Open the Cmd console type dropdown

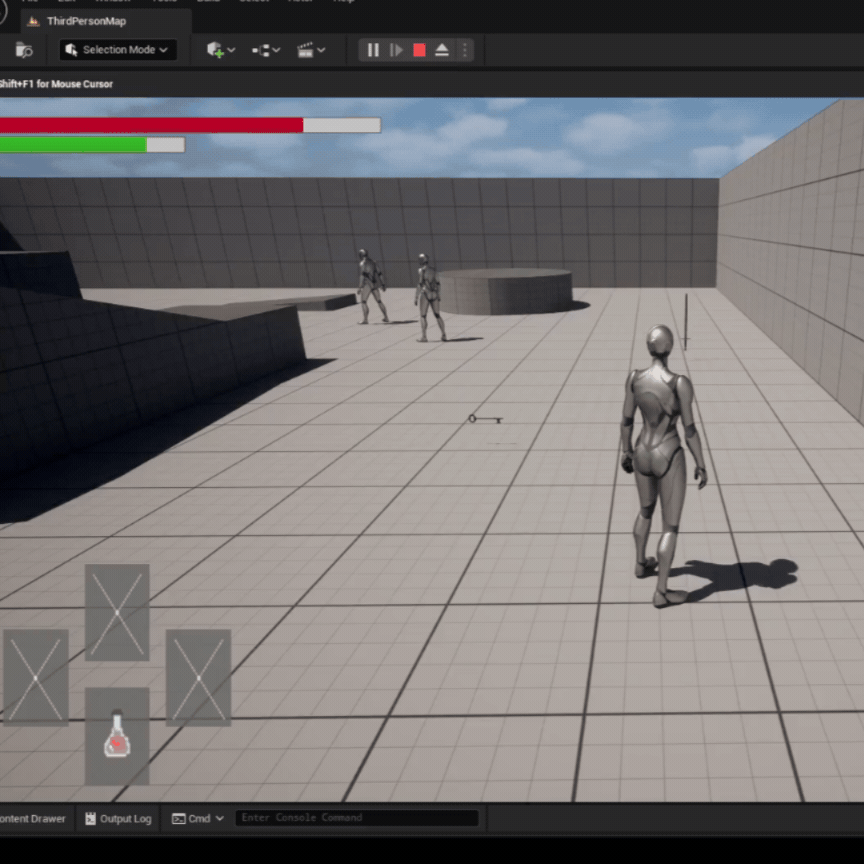198,818
